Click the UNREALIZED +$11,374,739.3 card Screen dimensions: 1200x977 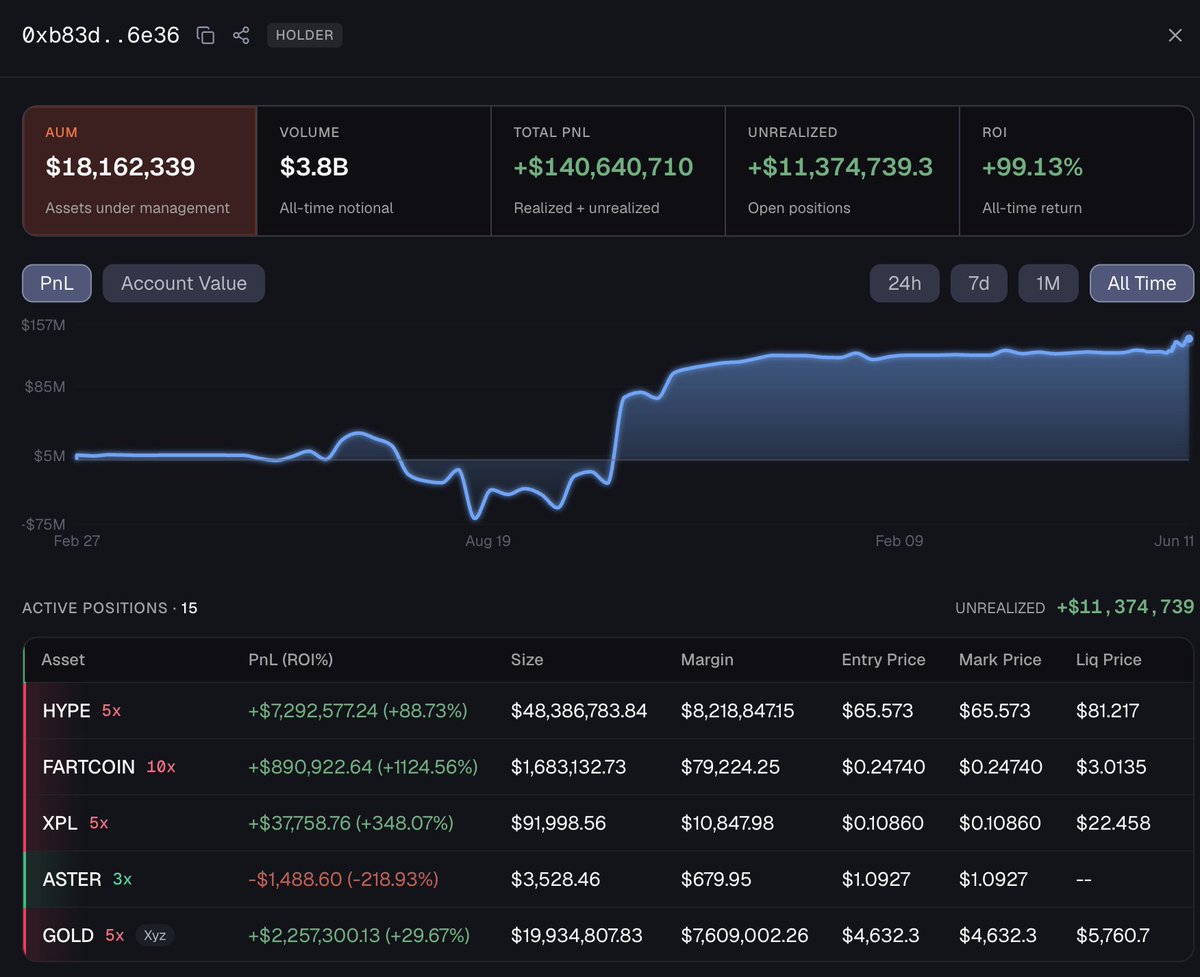[842, 171]
